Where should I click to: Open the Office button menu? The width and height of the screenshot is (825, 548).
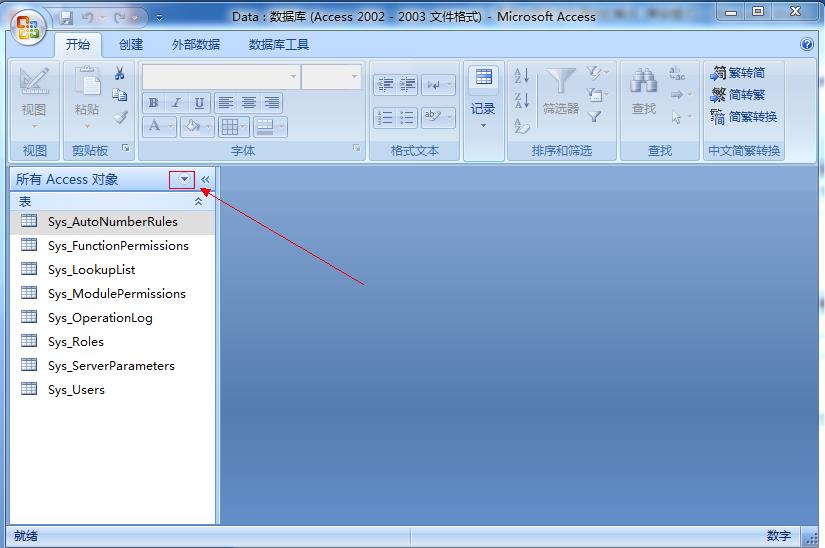[28, 27]
